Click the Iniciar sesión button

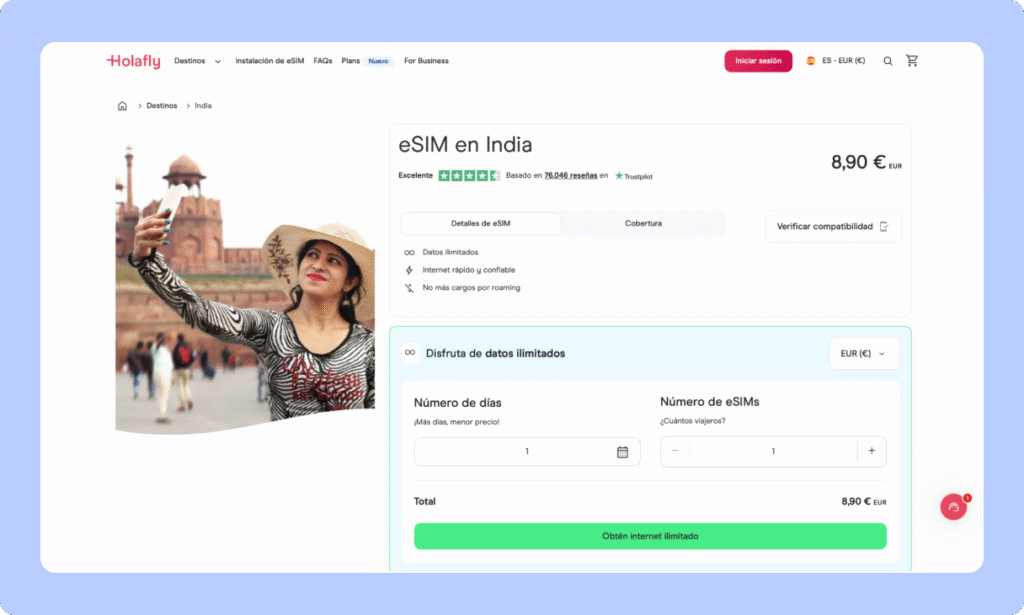pyautogui.click(x=758, y=61)
